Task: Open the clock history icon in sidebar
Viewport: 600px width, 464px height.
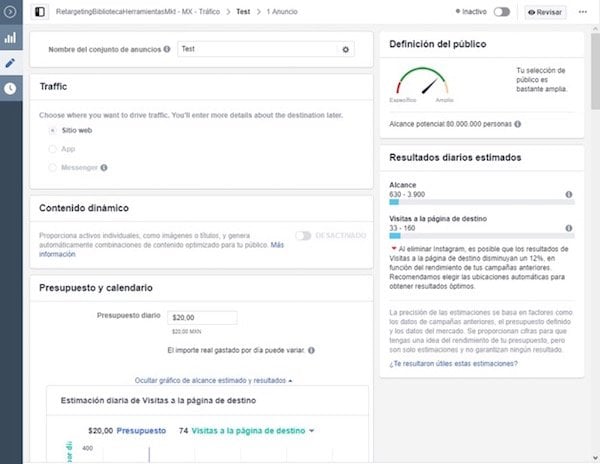Action: click(10, 88)
